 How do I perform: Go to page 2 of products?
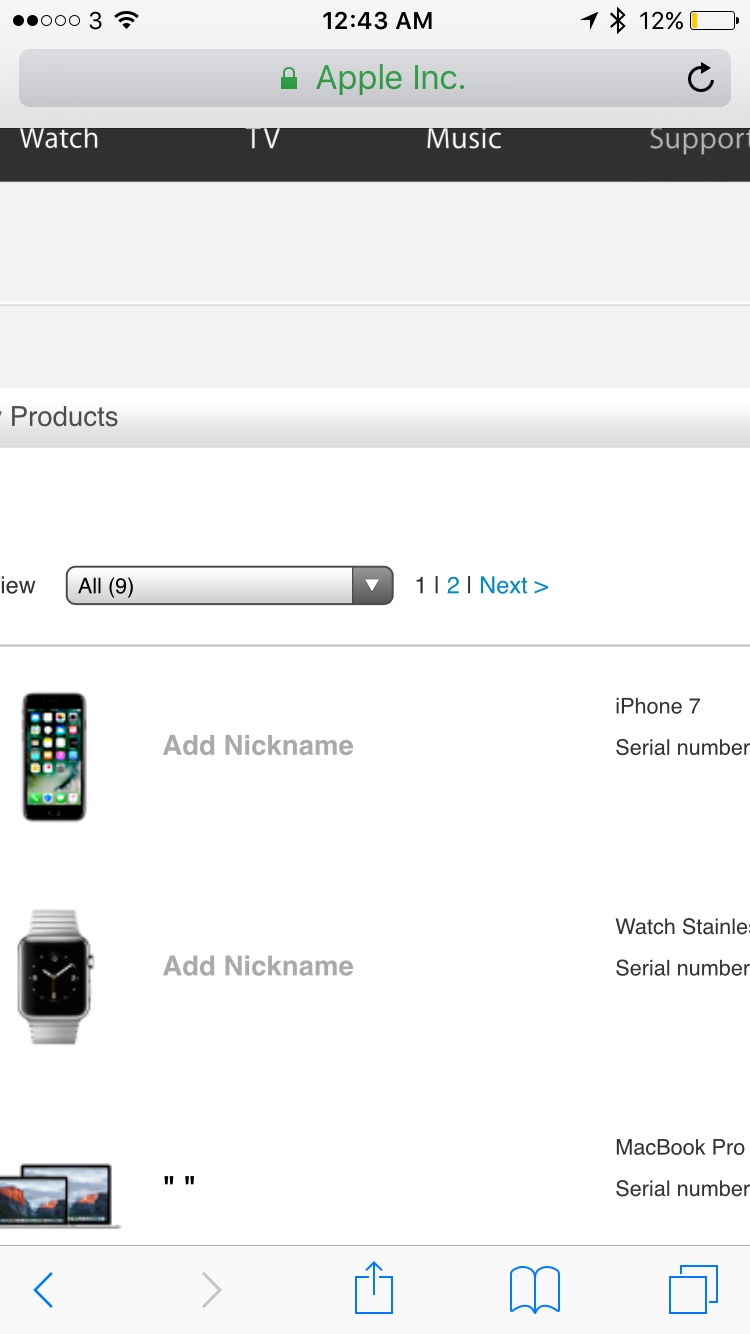453,585
